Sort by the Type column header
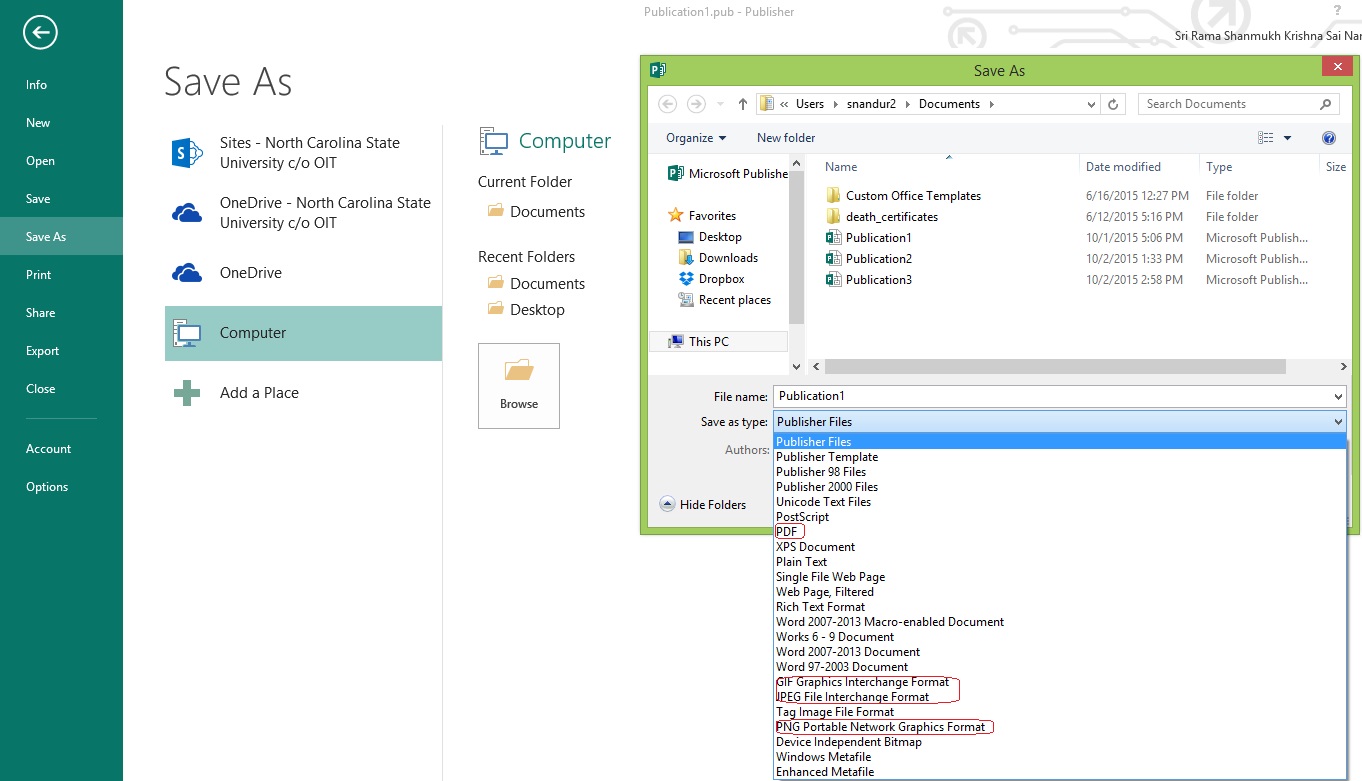This screenshot has height=781, width=1362. pos(1219,167)
